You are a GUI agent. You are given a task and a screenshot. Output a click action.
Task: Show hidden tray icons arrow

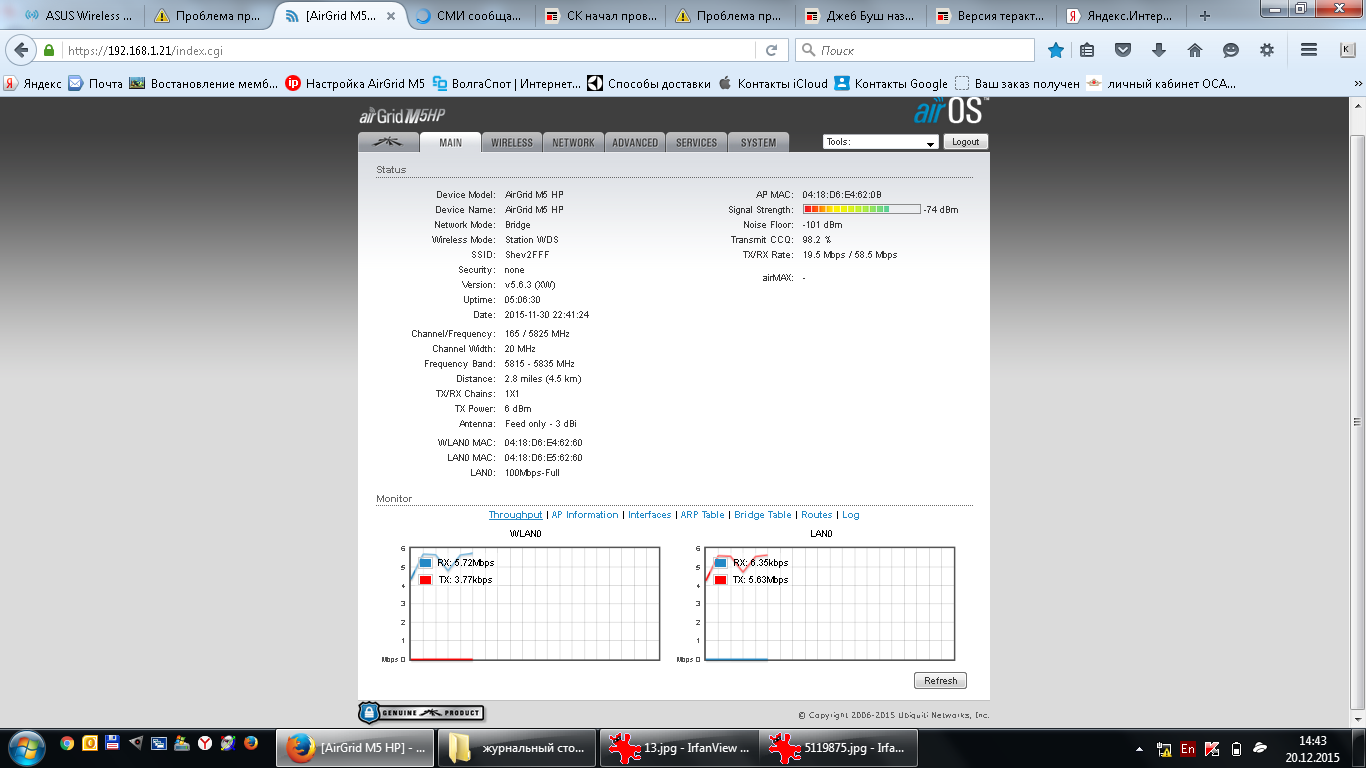(1140, 748)
